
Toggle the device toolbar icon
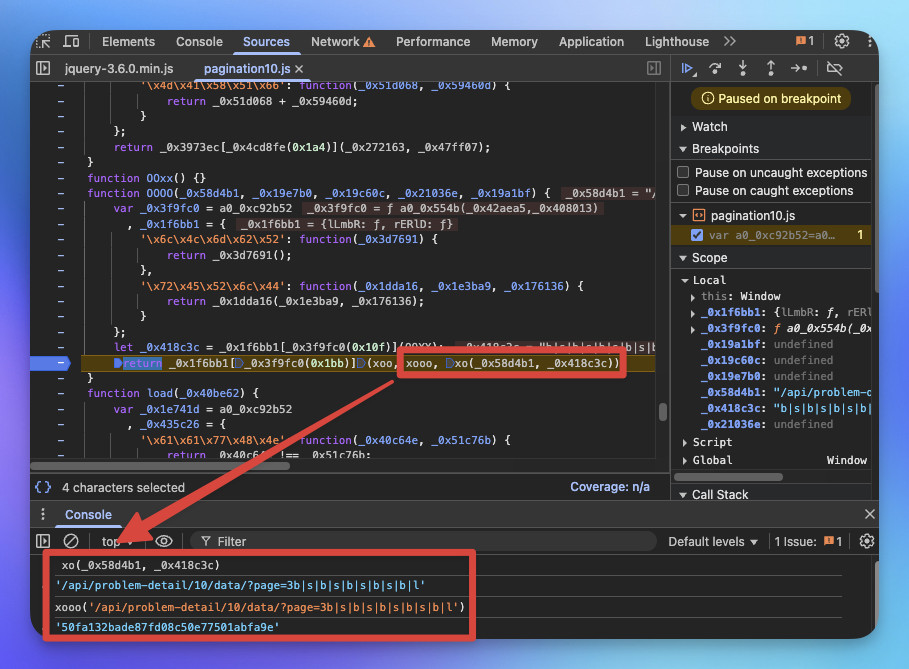pyautogui.click(x=71, y=42)
